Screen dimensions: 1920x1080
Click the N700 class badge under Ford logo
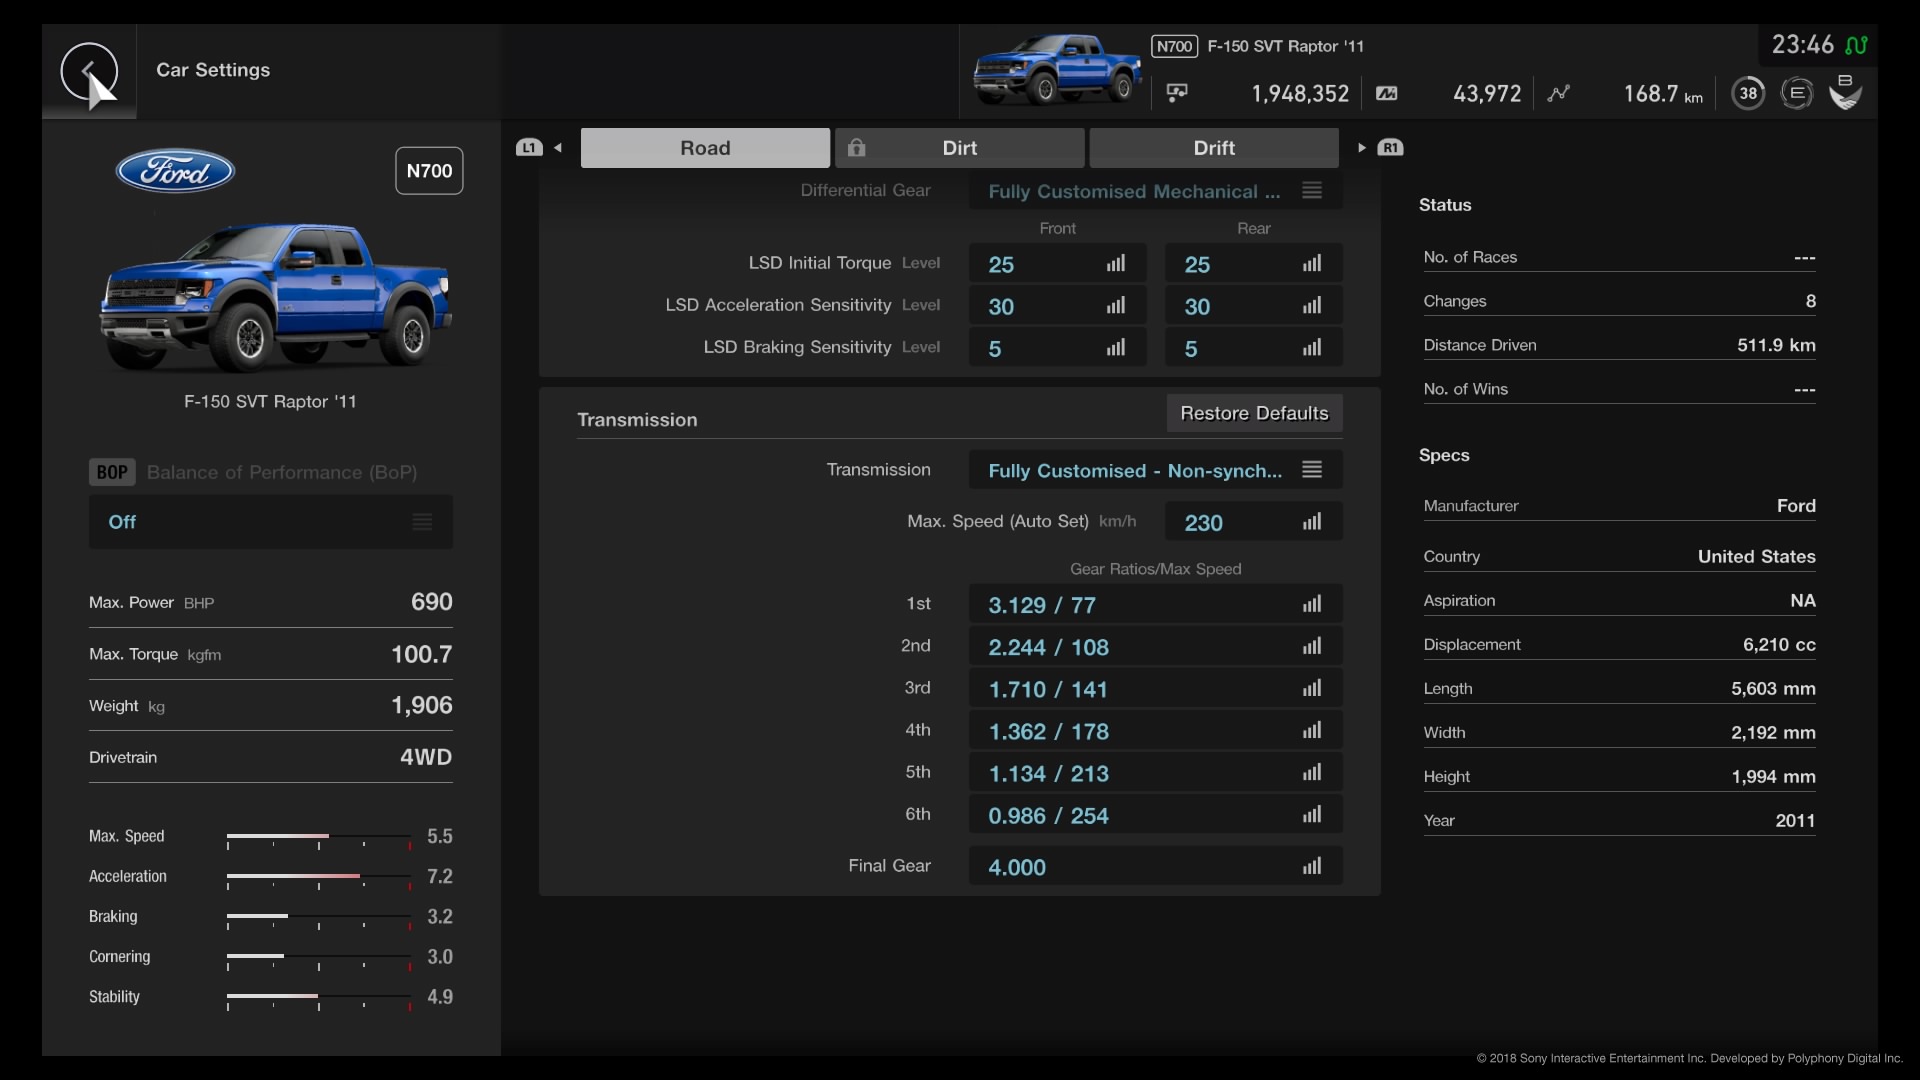(429, 171)
